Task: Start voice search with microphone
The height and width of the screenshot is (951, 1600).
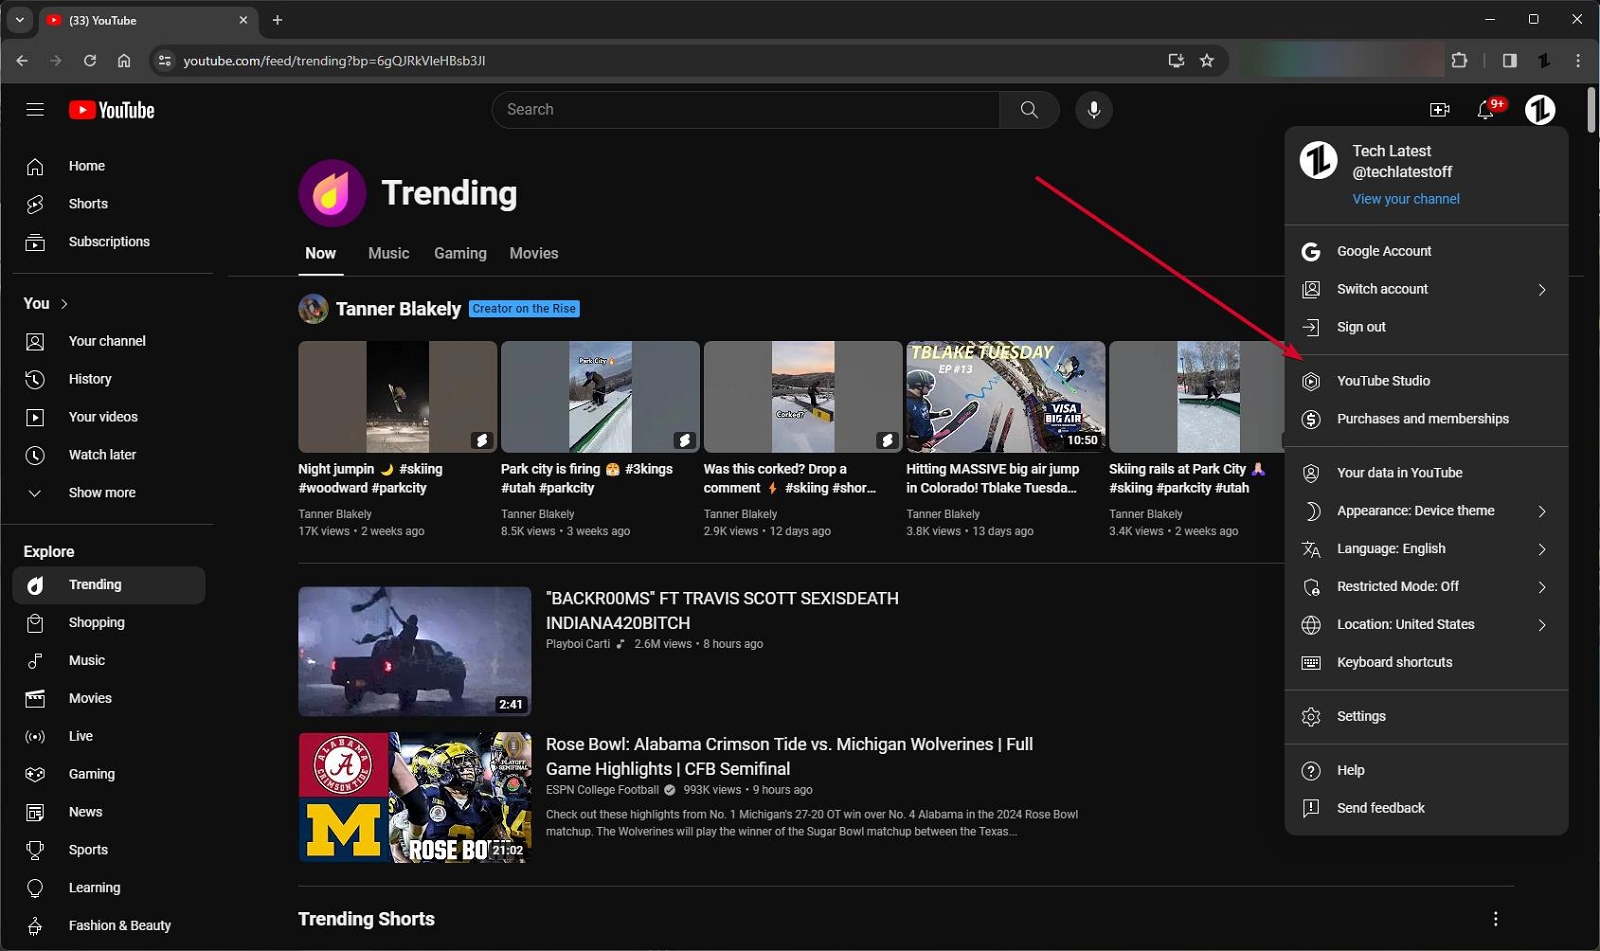Action: (1094, 110)
